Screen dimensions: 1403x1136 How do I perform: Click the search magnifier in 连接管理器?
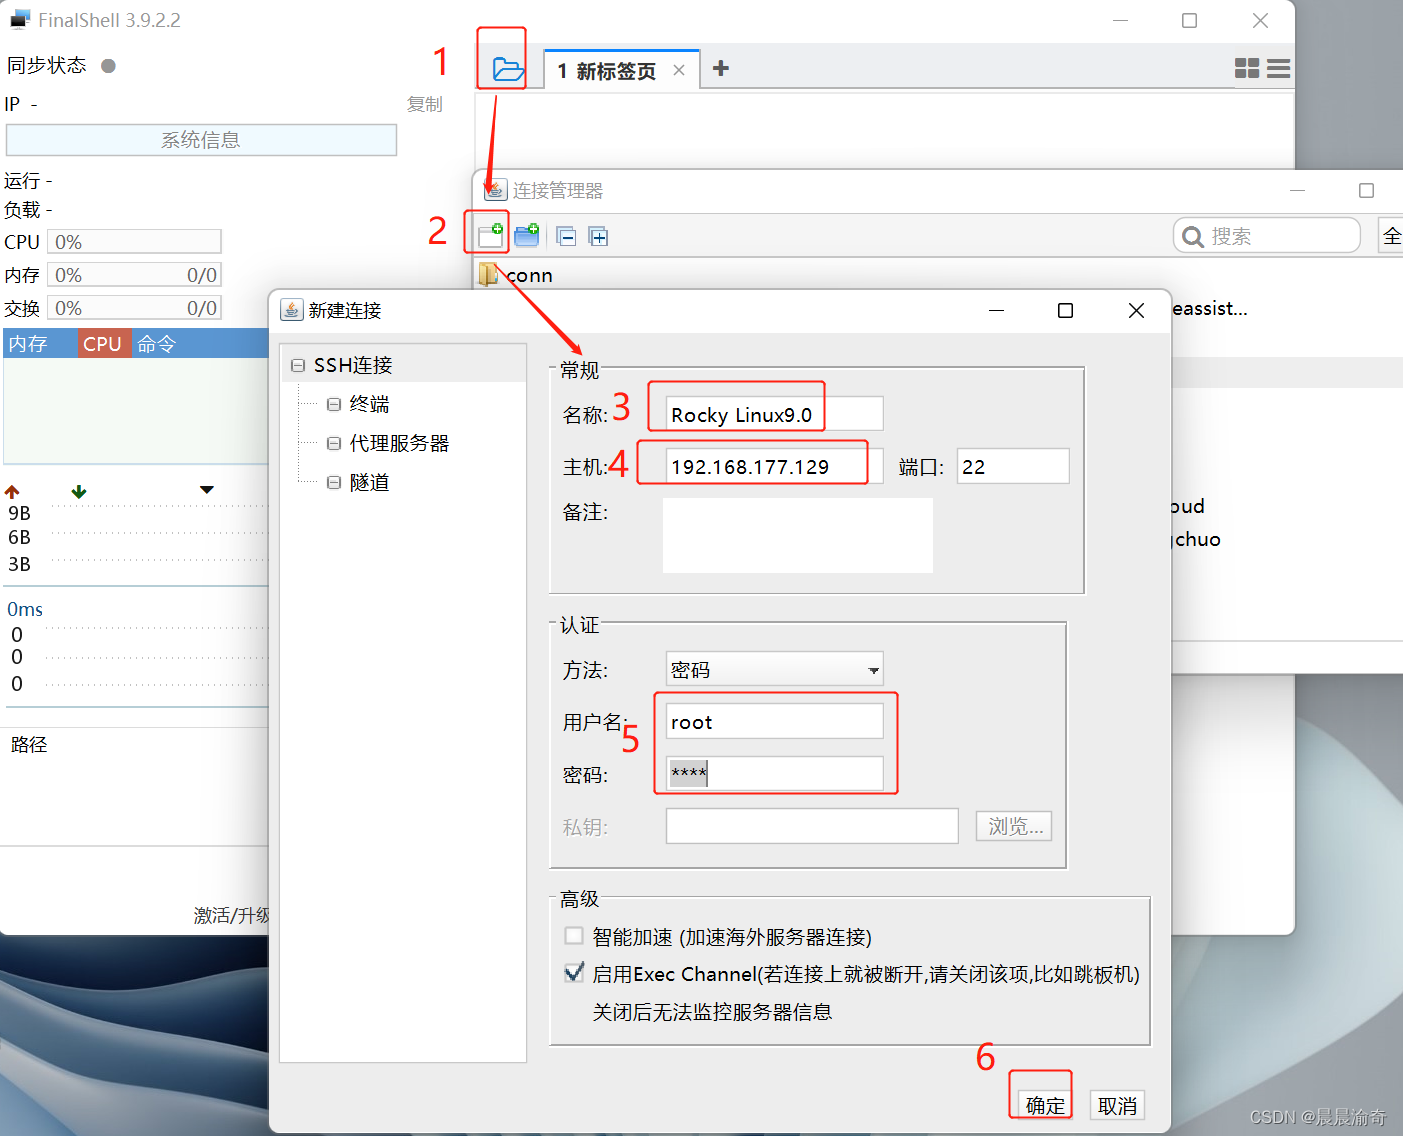(1193, 236)
